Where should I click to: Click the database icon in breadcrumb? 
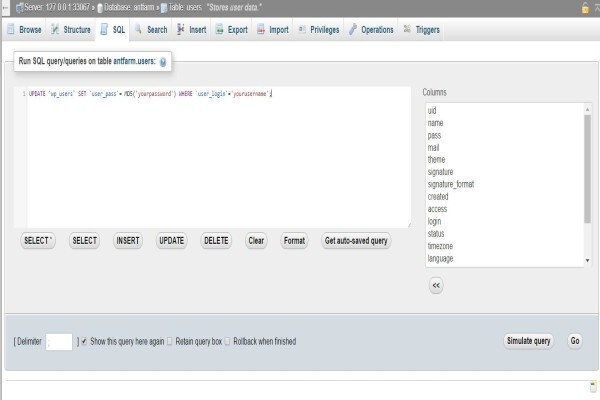coord(100,8)
